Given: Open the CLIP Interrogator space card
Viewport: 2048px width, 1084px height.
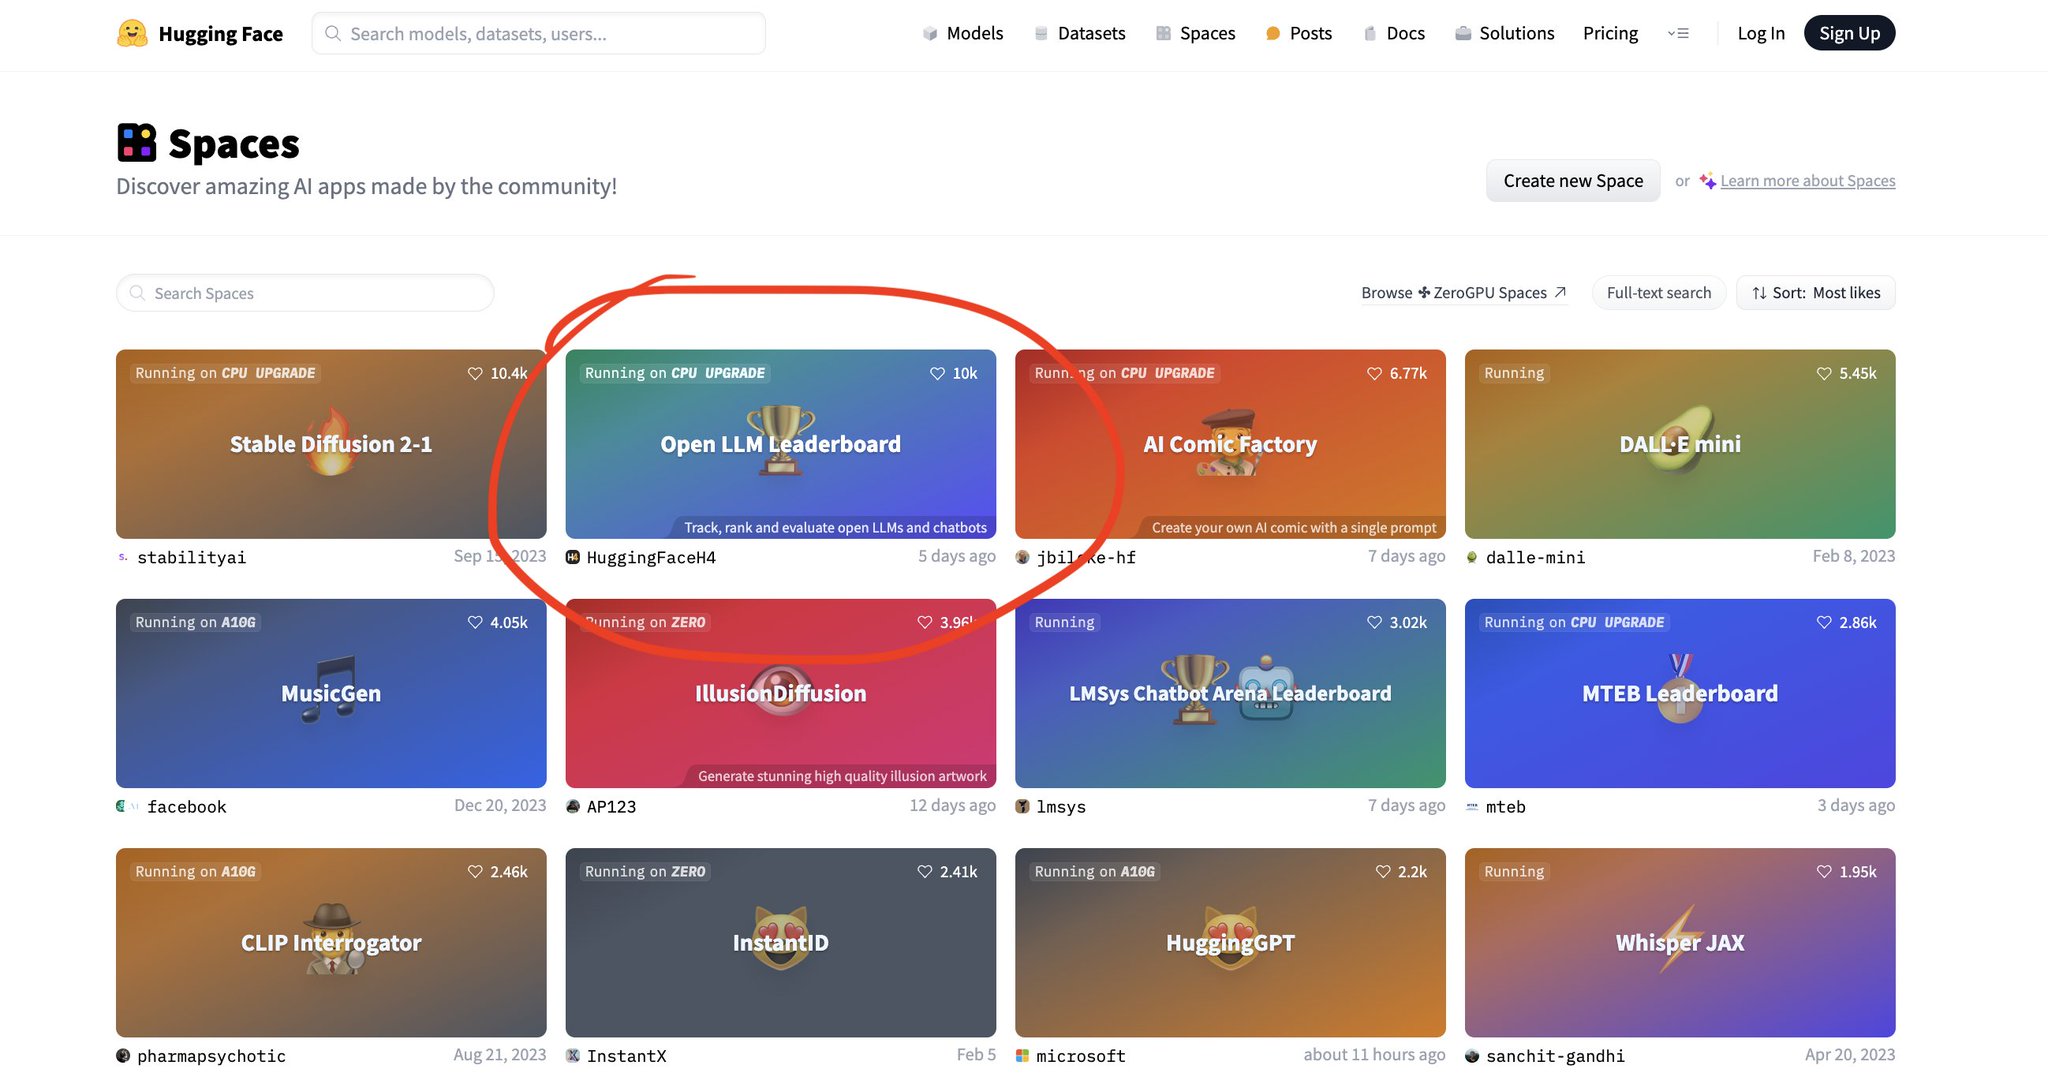Looking at the screenshot, I should point(331,942).
